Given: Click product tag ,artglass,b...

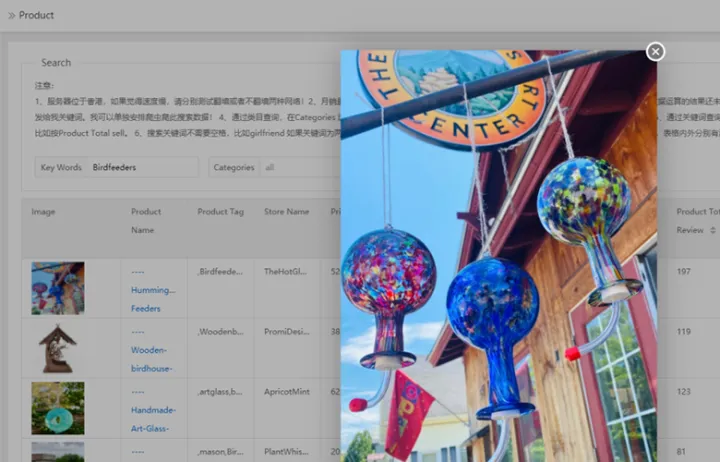Looking at the screenshot, I should [220, 392].
